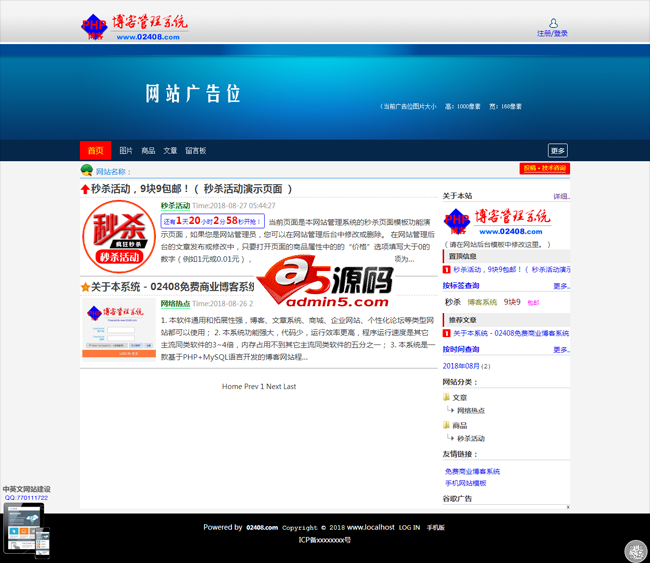Click Last in the pagination

point(290,386)
